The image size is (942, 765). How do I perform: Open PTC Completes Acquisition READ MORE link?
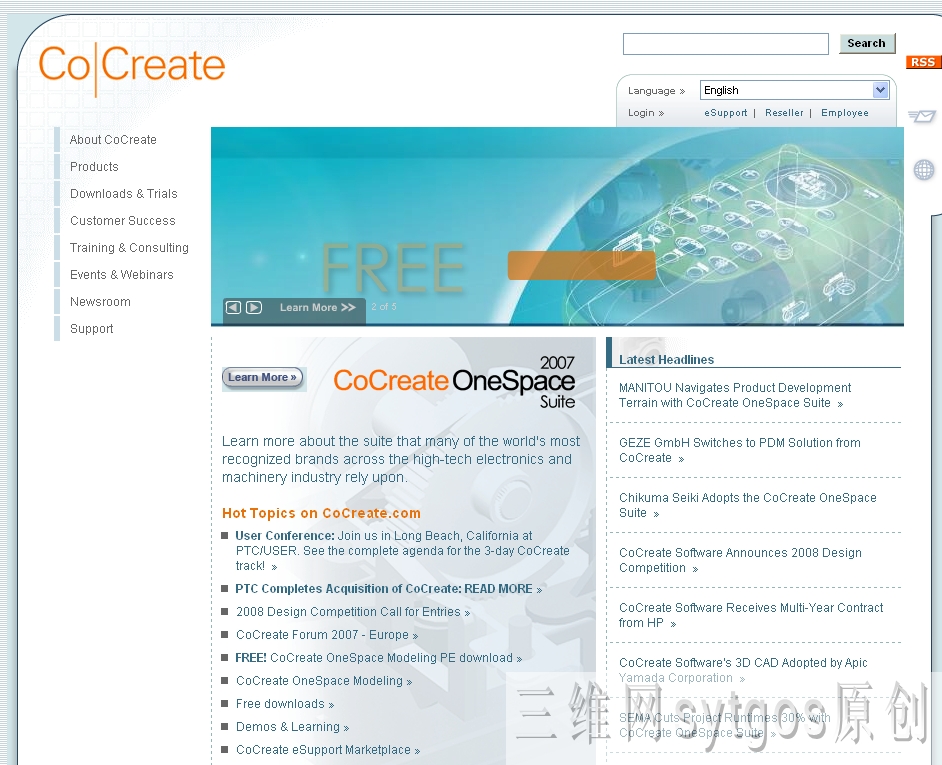389,589
